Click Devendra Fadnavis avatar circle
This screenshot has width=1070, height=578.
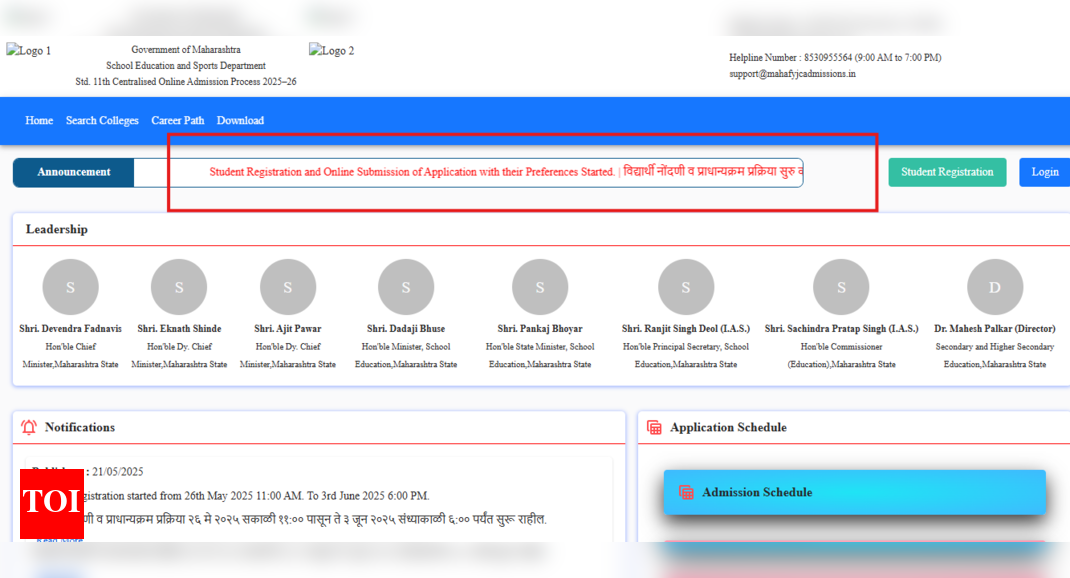pos(70,287)
